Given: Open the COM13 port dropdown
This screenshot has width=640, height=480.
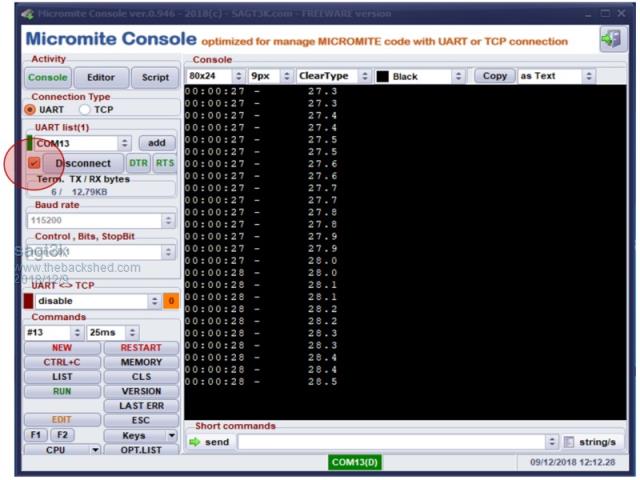Looking at the screenshot, I should point(124,143).
